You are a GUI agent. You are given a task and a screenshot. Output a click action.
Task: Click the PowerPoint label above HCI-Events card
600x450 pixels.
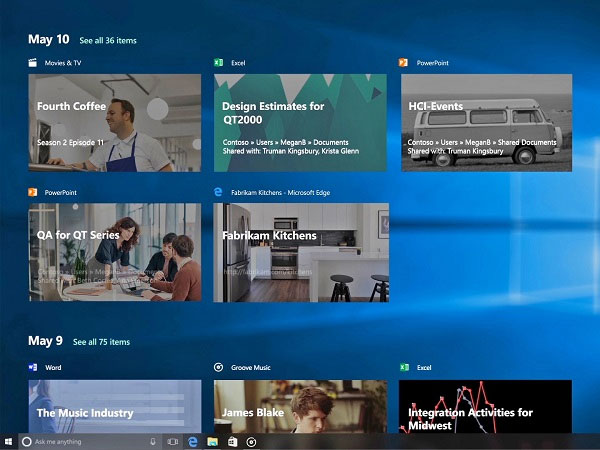click(x=432, y=63)
